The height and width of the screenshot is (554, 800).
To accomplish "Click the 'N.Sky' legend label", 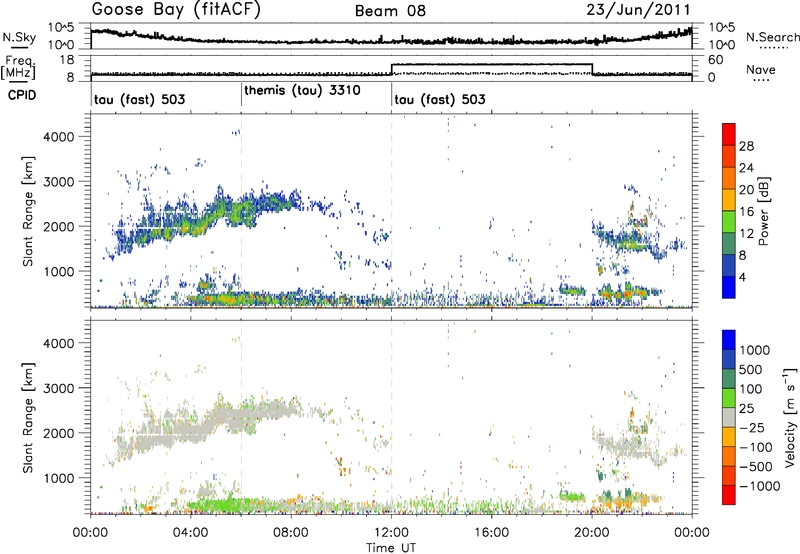I will point(19,37).
